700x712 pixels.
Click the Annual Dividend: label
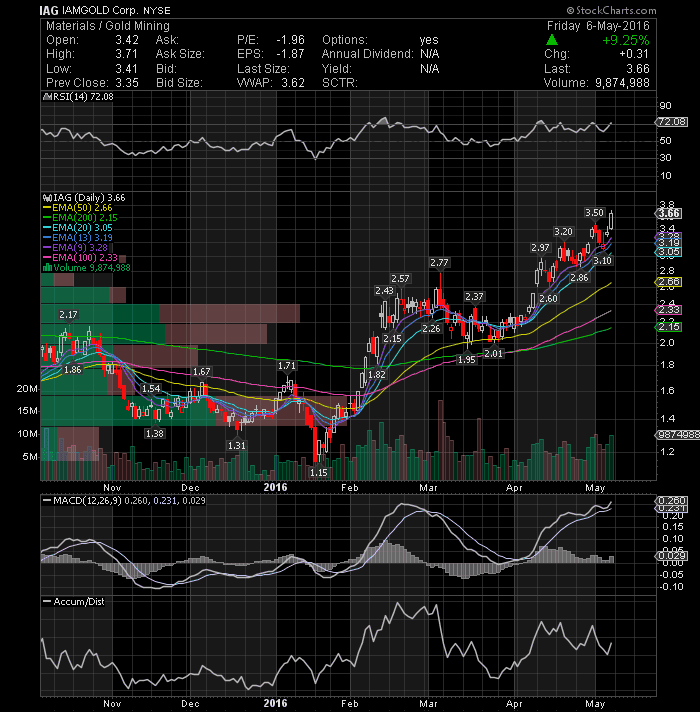click(x=368, y=54)
